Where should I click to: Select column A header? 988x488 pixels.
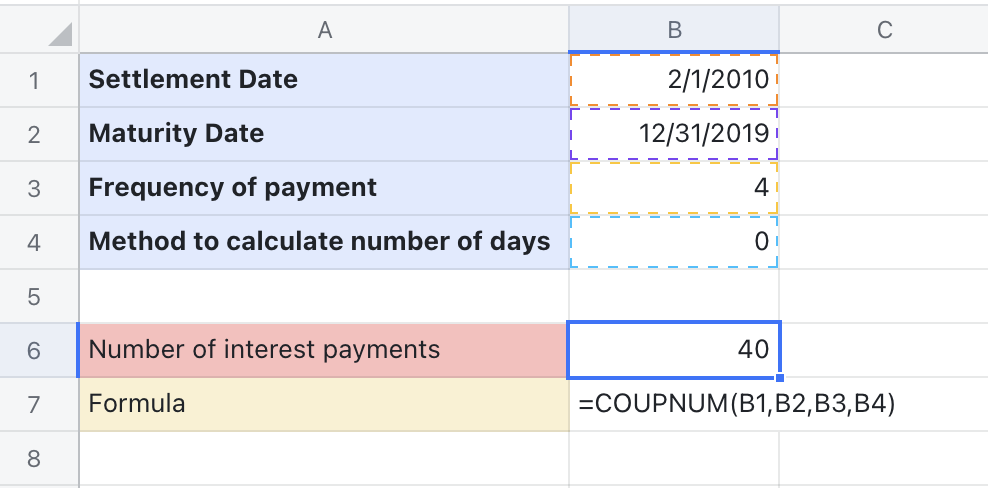click(324, 30)
